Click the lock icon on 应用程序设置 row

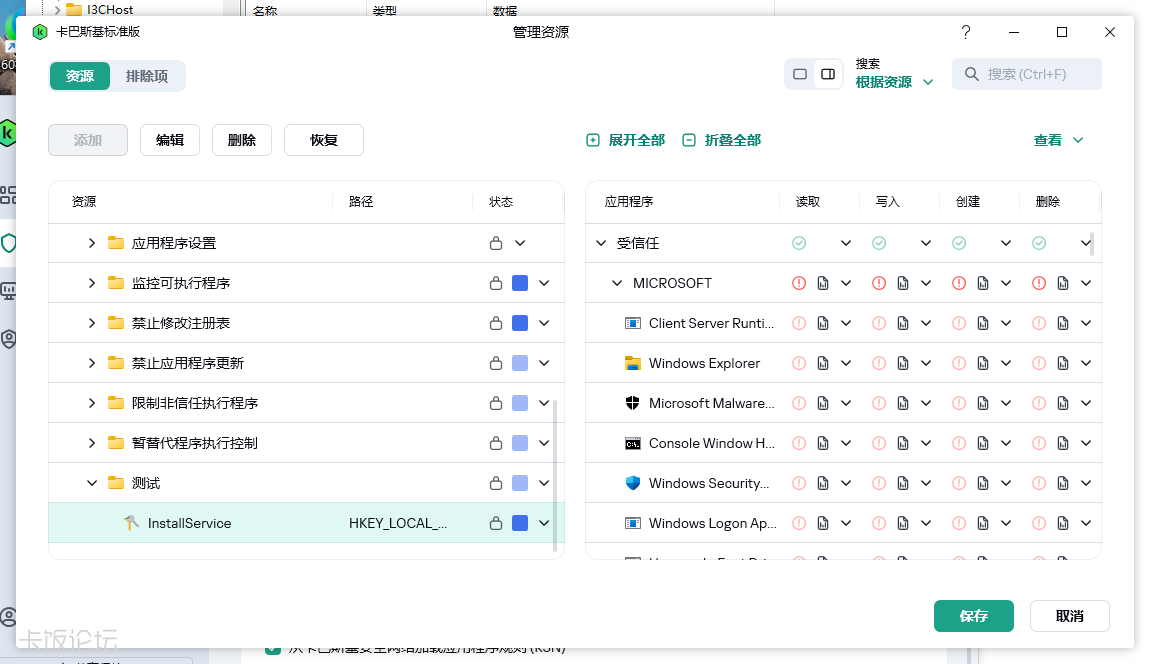click(497, 243)
